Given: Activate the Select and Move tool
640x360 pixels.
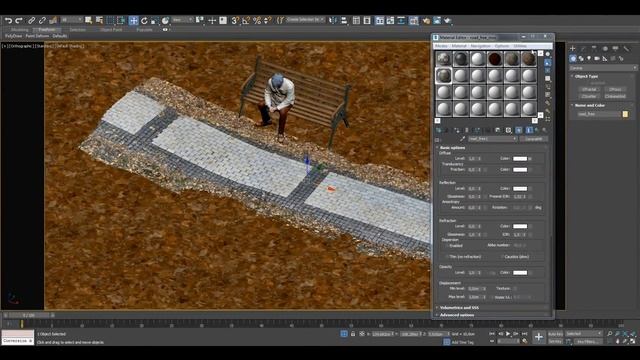Looking at the screenshot, I should pos(133,20).
